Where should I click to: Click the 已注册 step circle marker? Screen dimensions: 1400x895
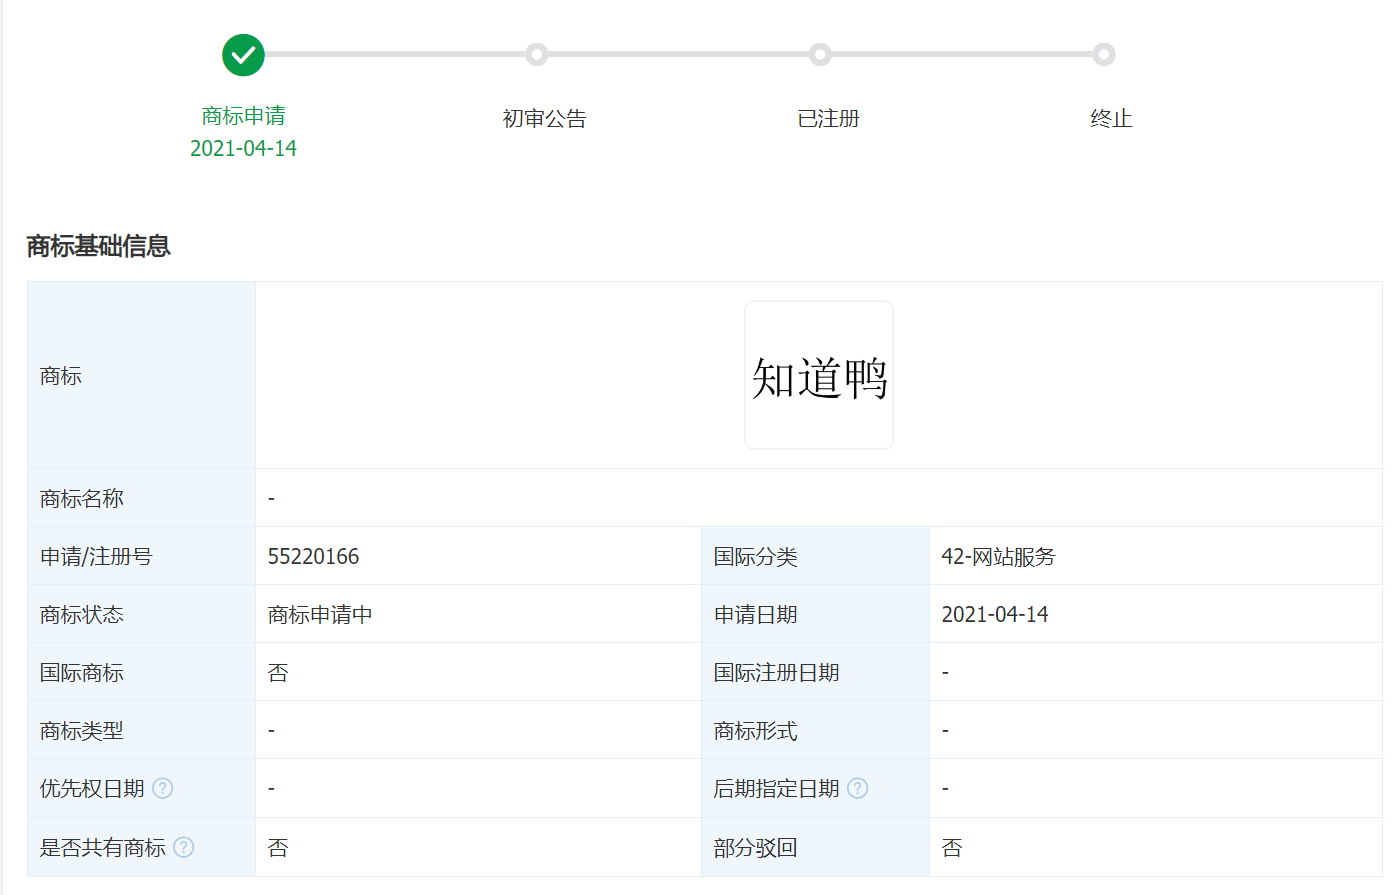820,54
